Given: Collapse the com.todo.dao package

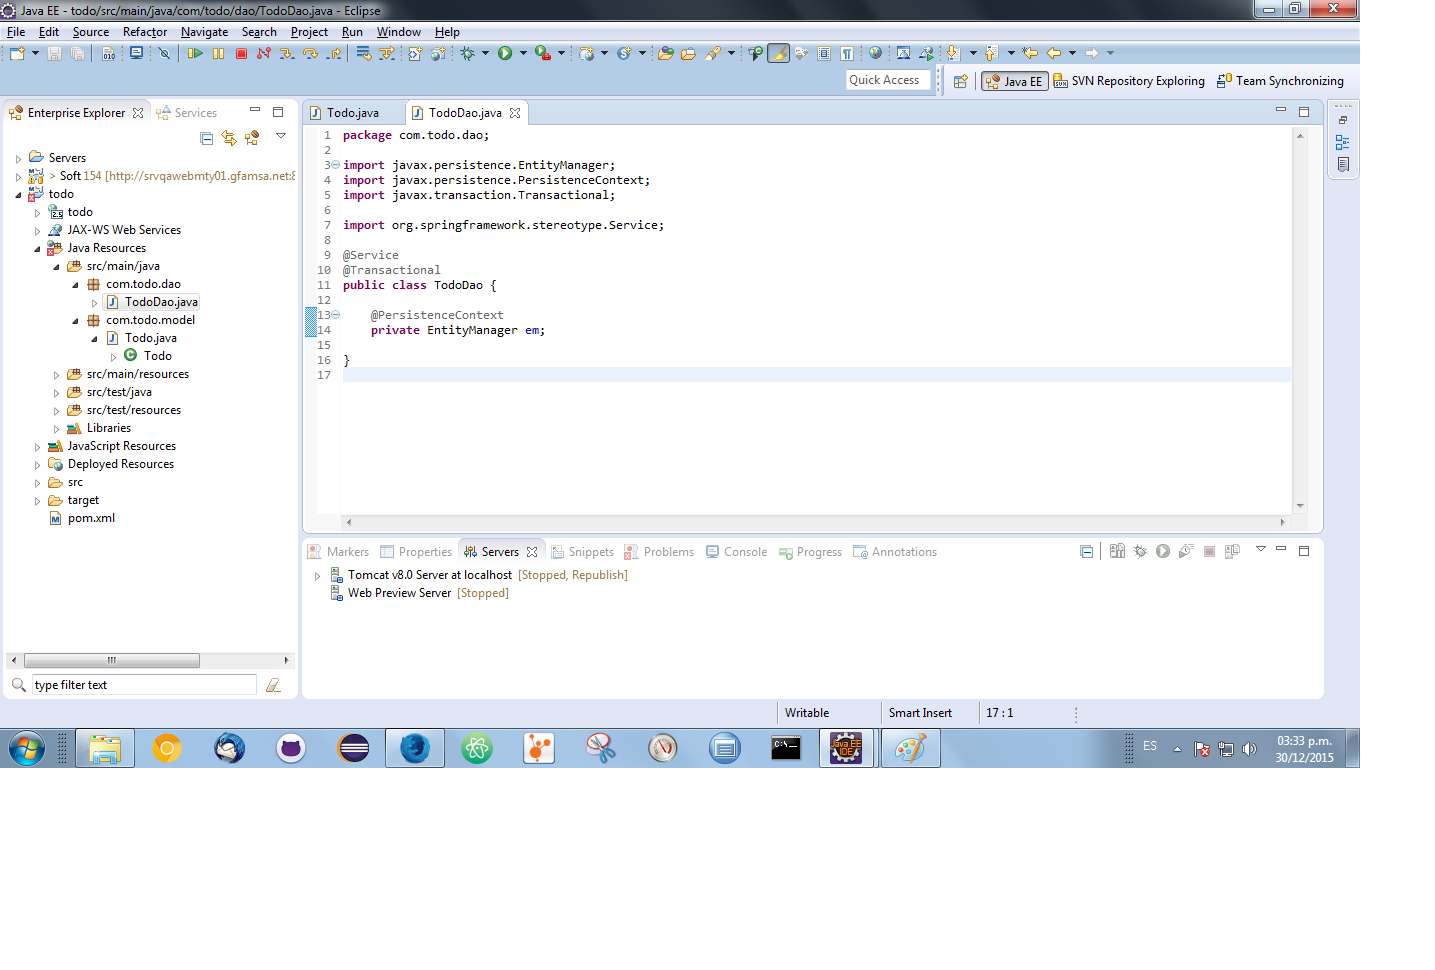Looking at the screenshot, I should (x=75, y=285).
